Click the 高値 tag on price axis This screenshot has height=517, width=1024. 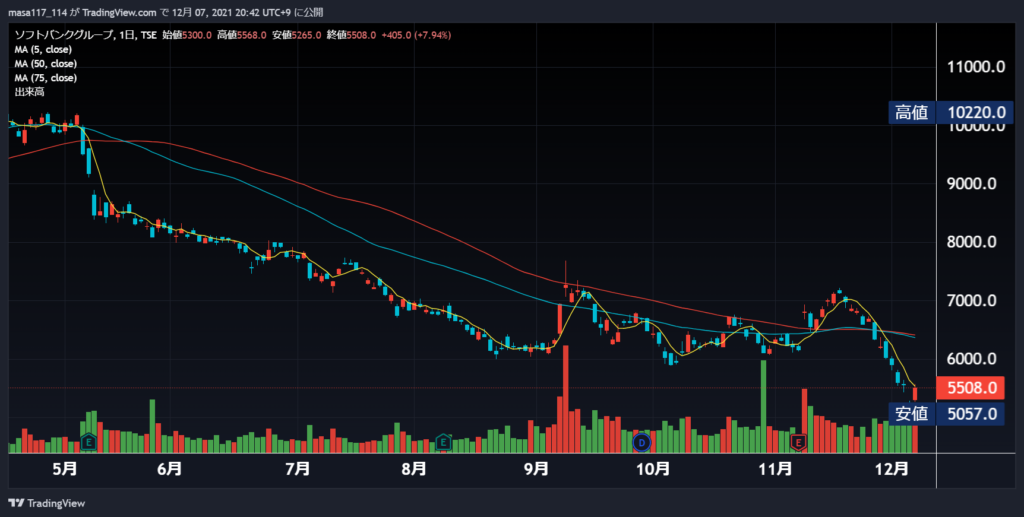pyautogui.click(x=912, y=112)
